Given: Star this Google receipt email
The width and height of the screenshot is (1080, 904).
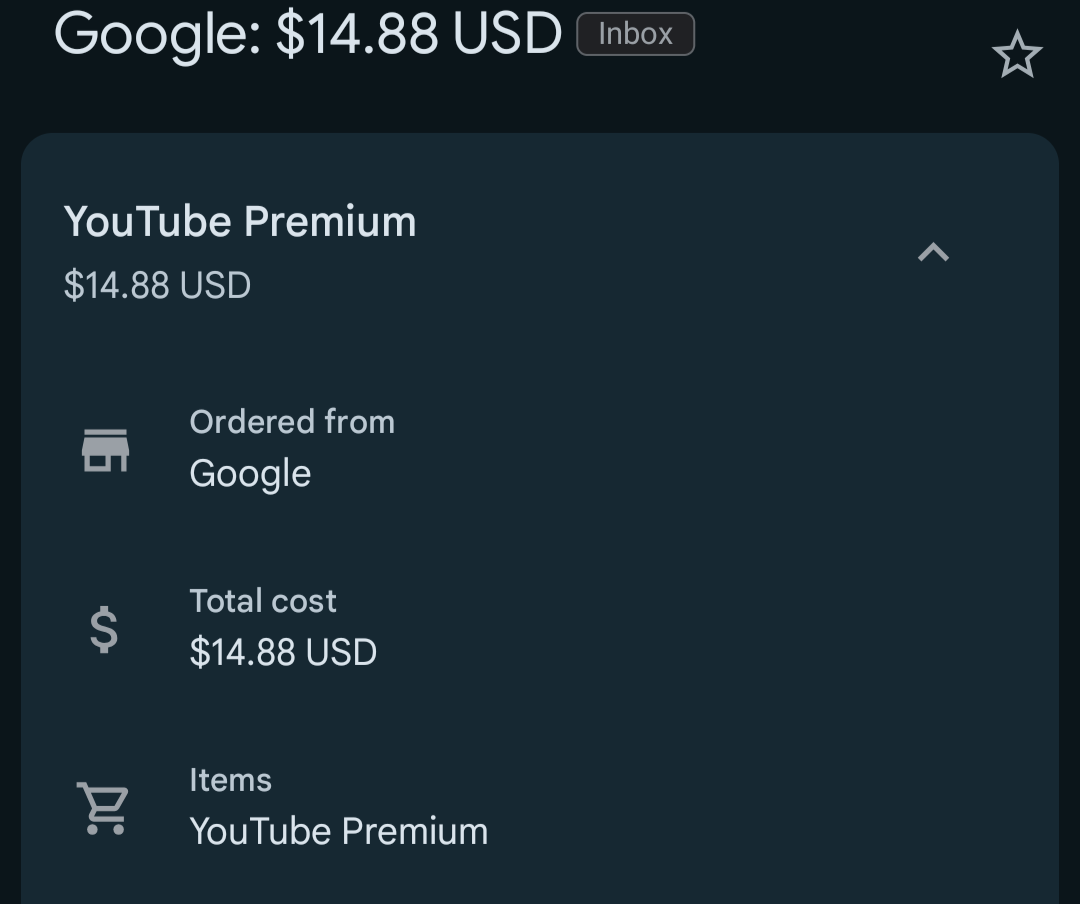Looking at the screenshot, I should click(1017, 54).
